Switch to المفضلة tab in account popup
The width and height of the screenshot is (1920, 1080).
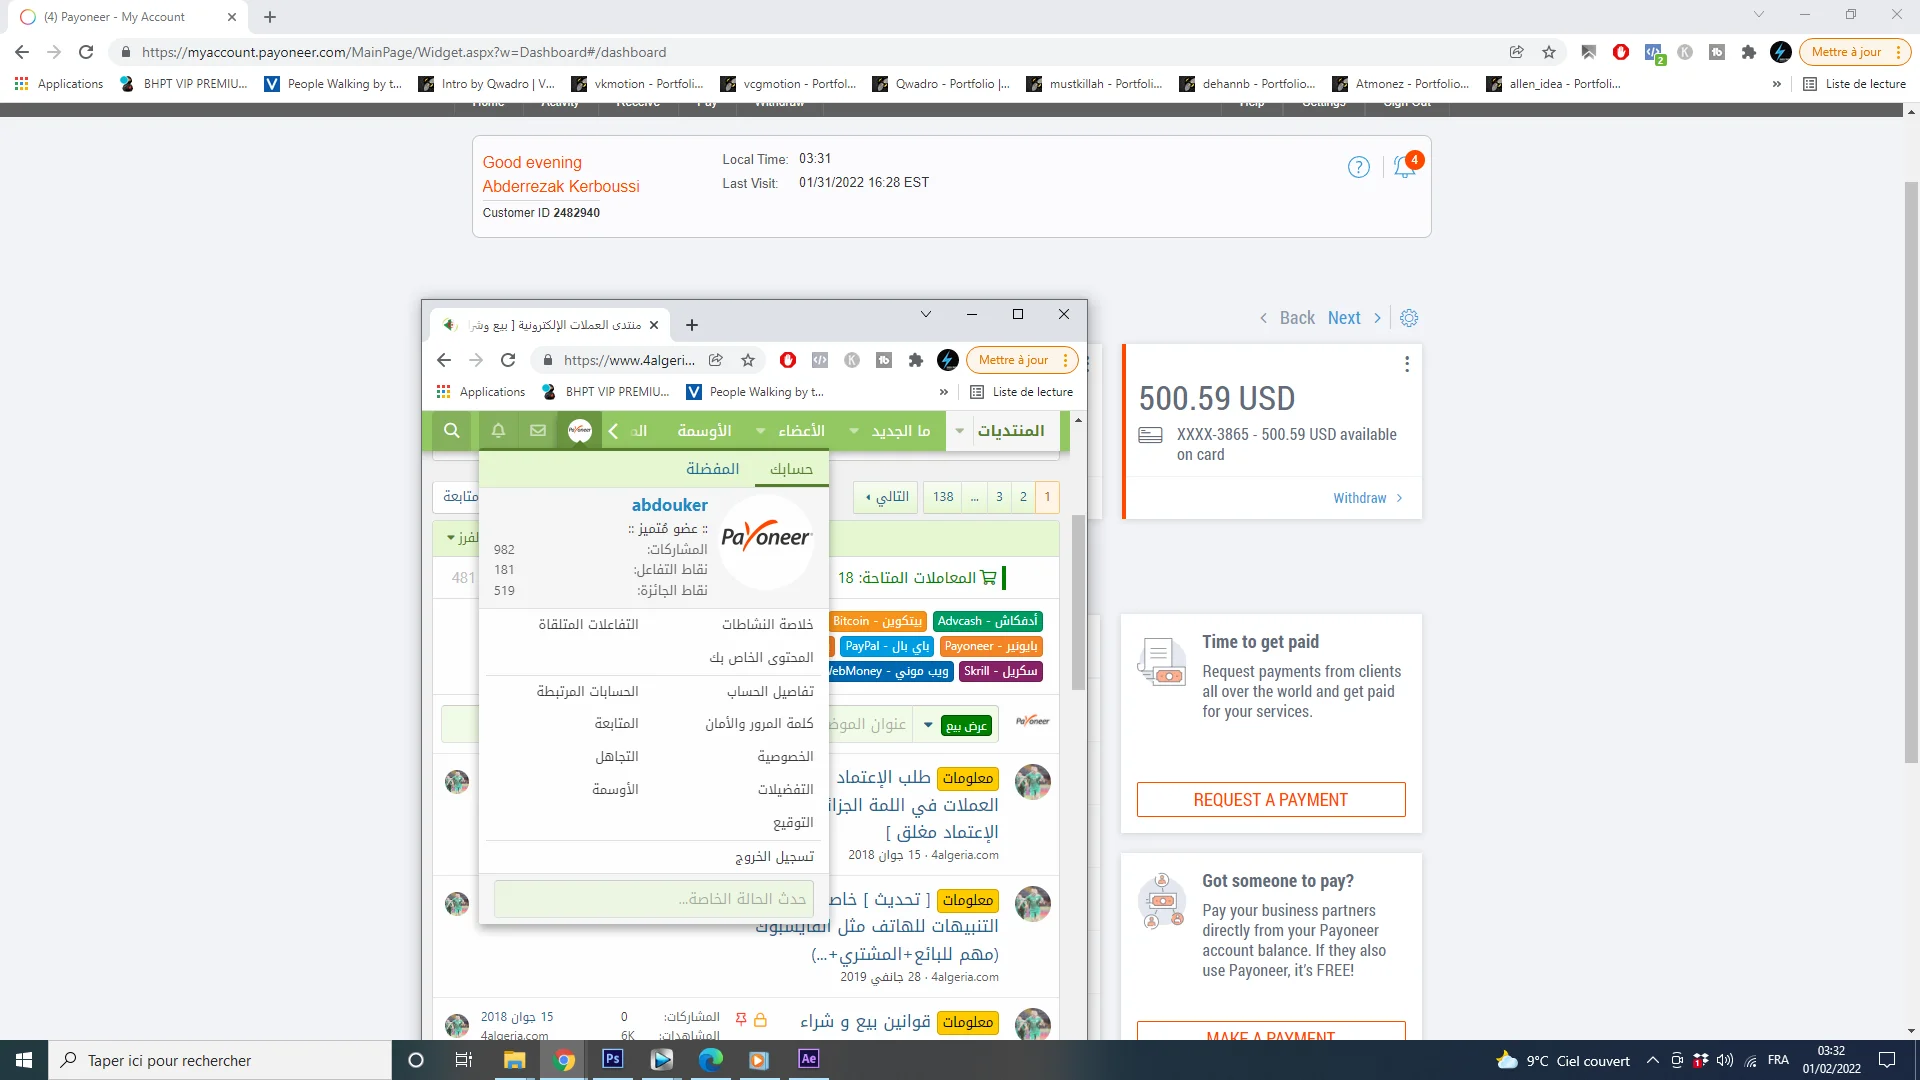pyautogui.click(x=712, y=469)
